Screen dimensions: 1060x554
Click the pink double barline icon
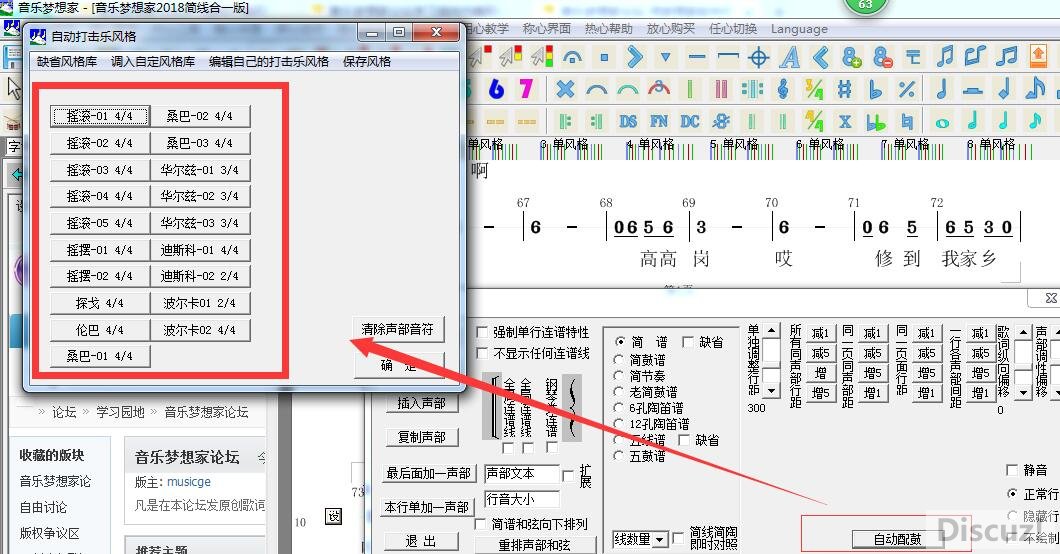pyautogui.click(x=721, y=89)
